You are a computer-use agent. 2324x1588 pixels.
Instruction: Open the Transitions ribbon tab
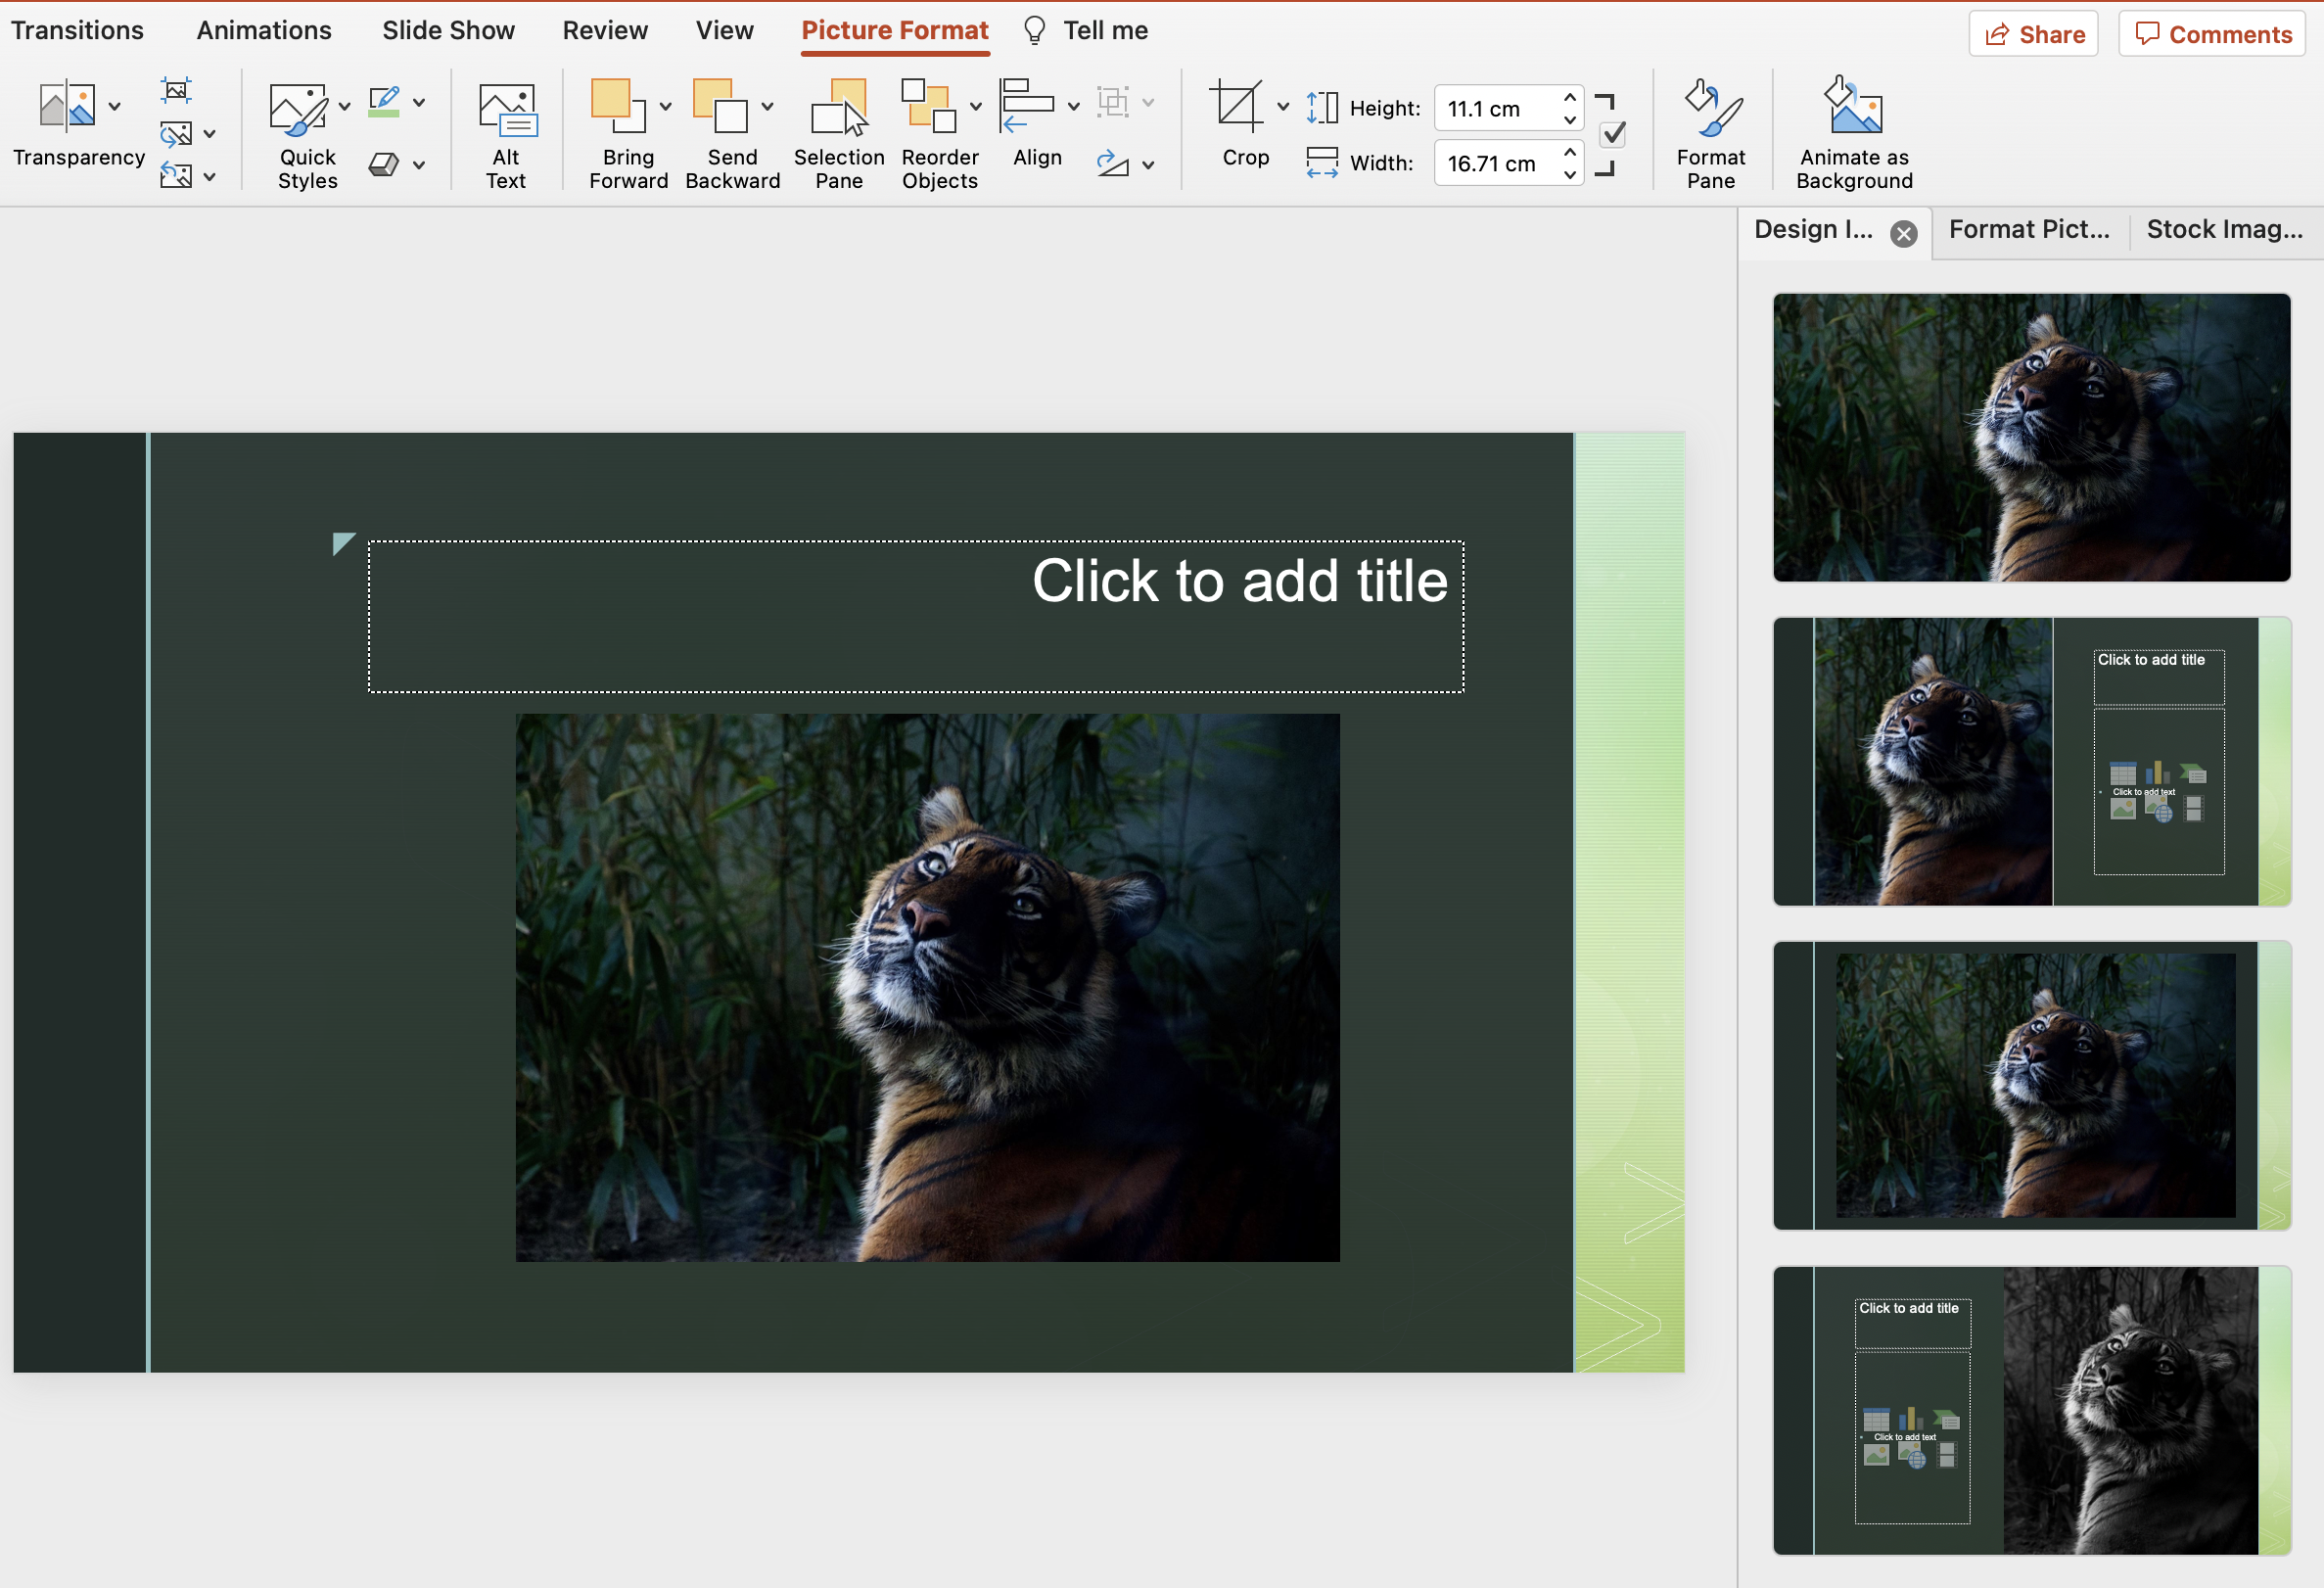77,30
